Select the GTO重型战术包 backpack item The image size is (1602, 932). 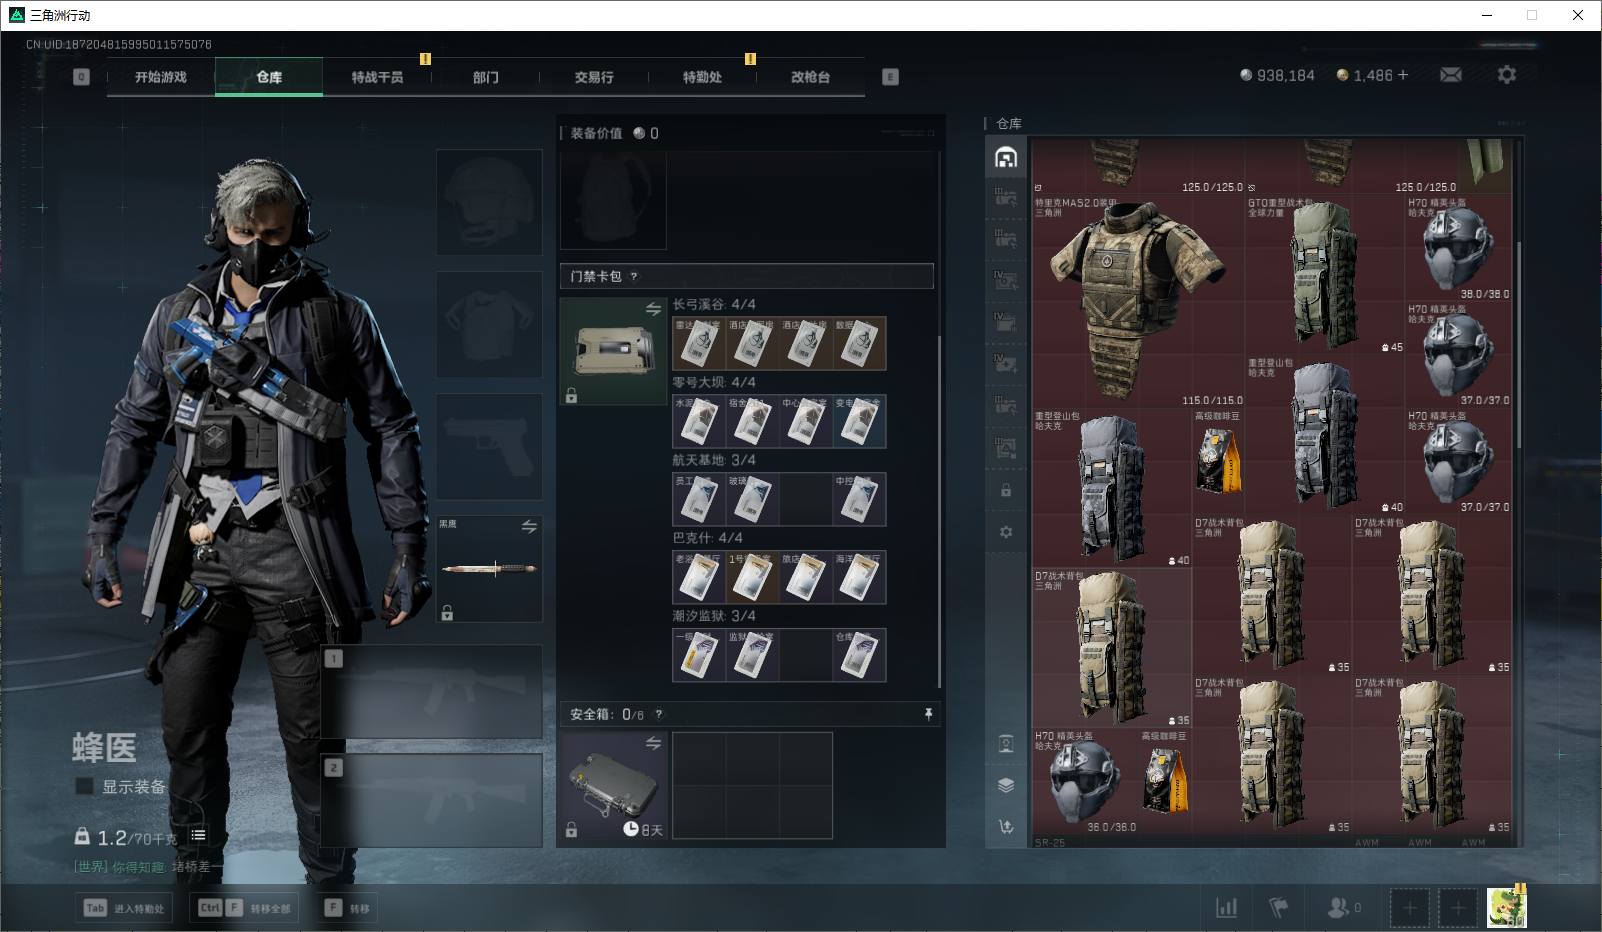tap(1324, 273)
